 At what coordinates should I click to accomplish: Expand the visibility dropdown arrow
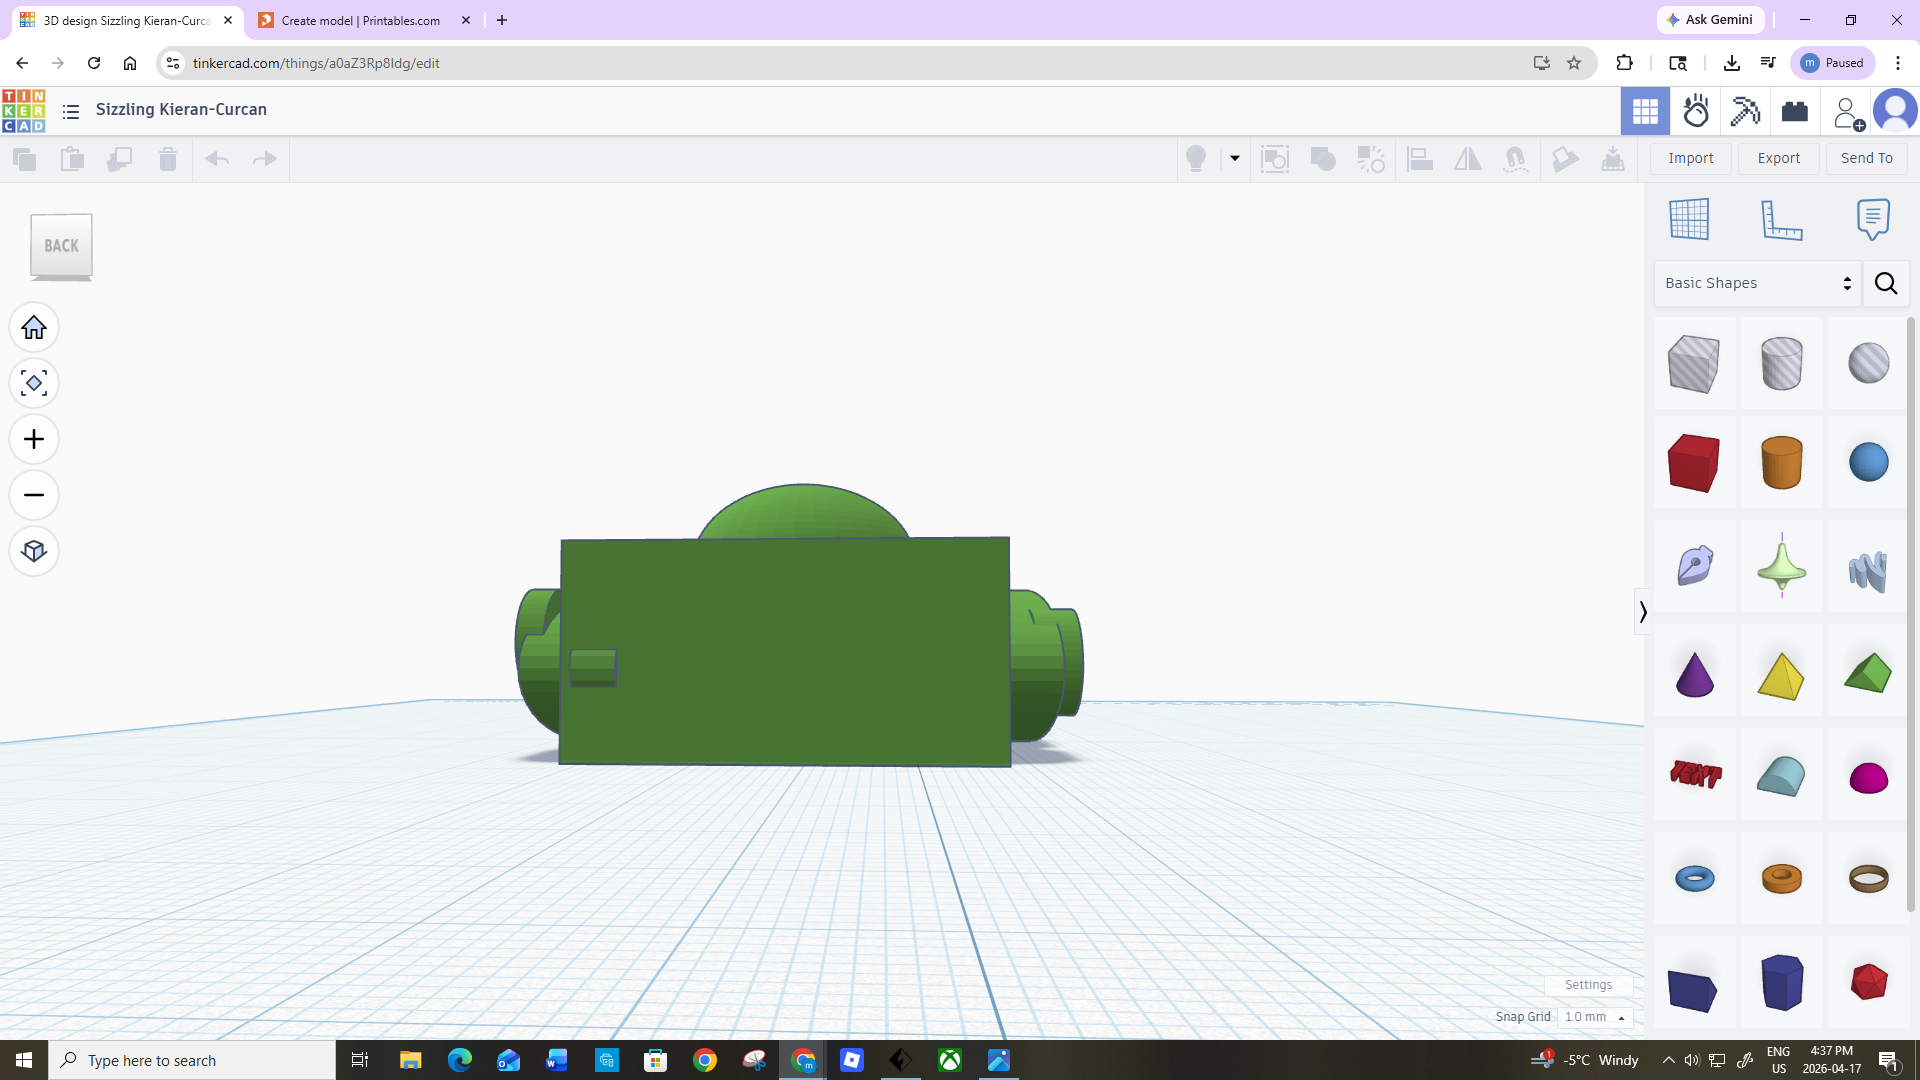tap(1234, 158)
